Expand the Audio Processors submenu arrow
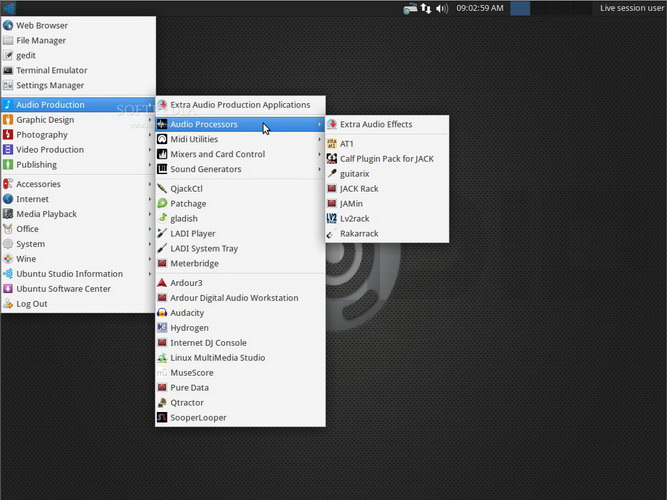 (x=319, y=124)
